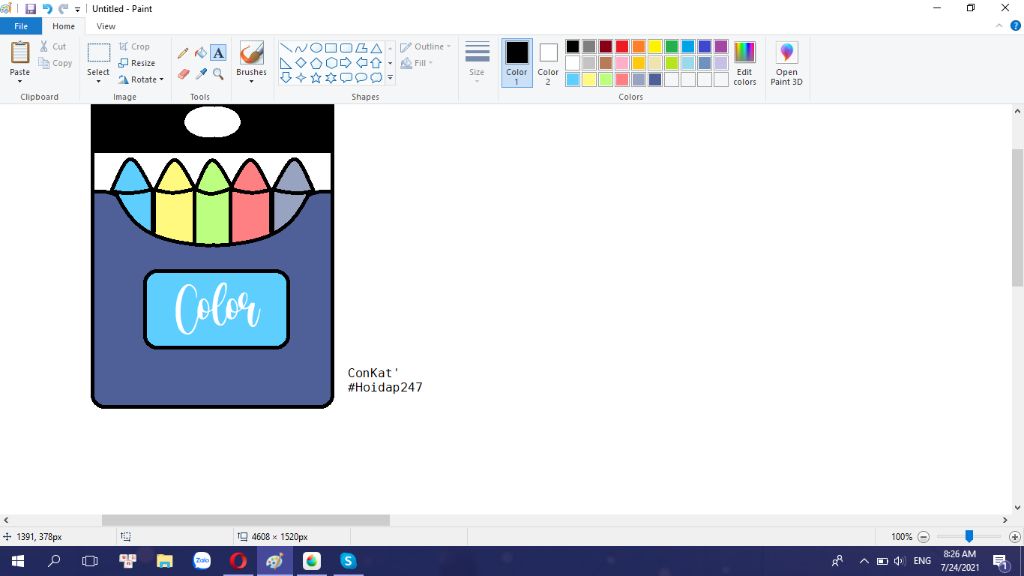The width and height of the screenshot is (1024, 576).
Task: Click the ENG language indicator
Action: click(922, 561)
